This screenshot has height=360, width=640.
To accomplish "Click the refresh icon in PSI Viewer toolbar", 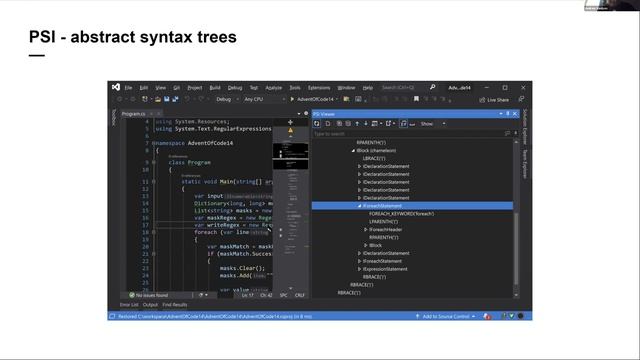I will coord(317,124).
